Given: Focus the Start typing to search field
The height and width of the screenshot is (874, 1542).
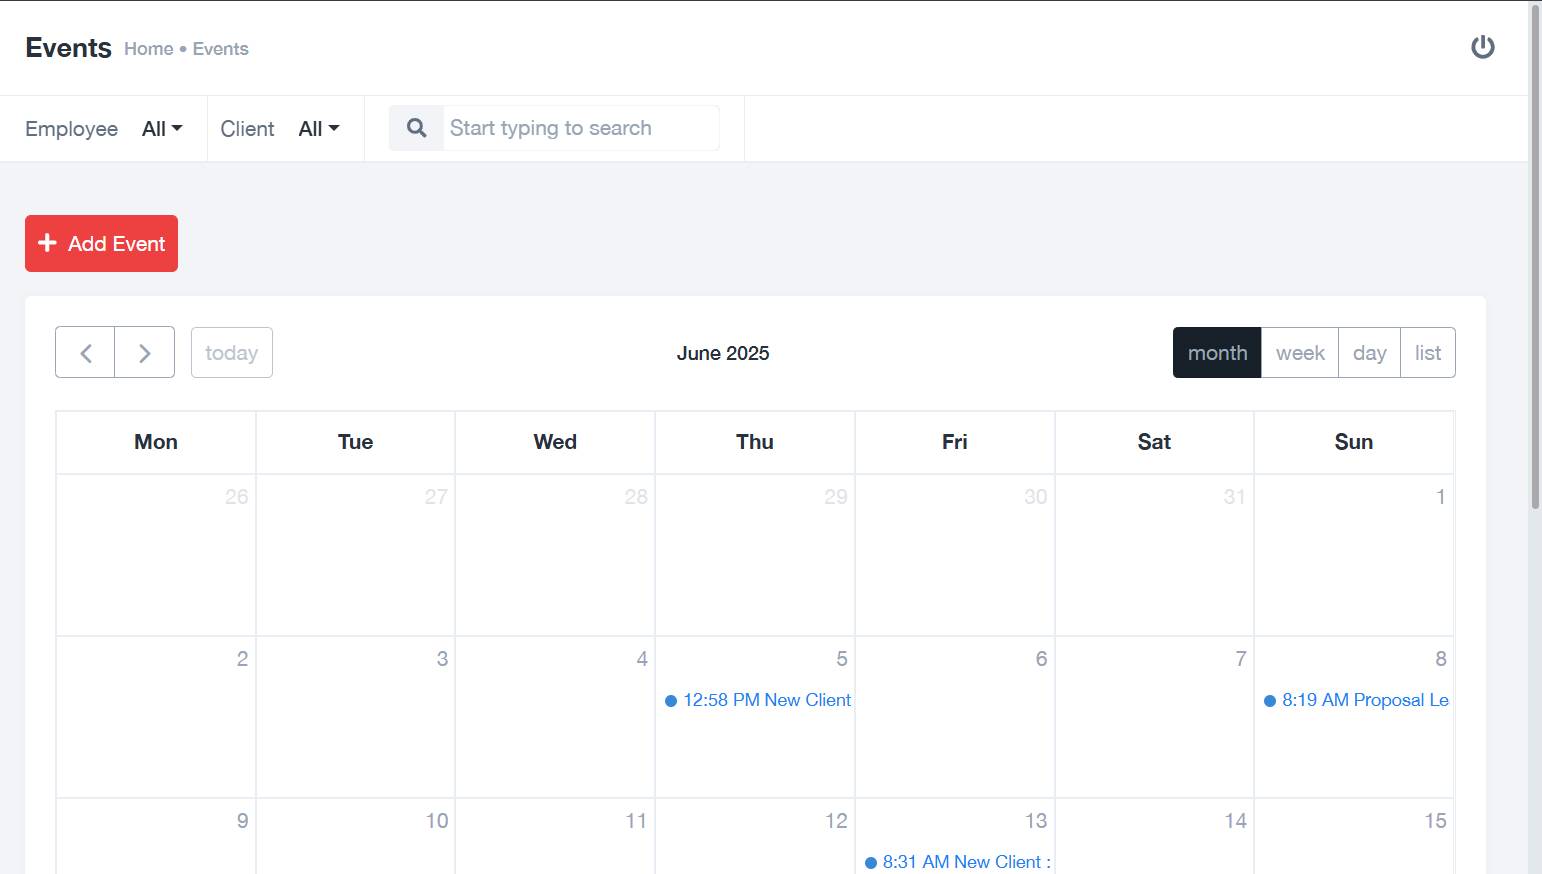Looking at the screenshot, I should tap(581, 128).
